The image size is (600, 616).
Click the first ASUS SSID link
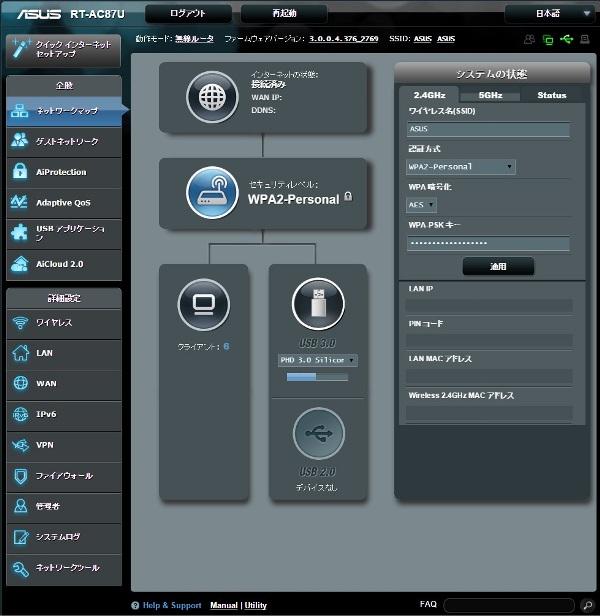(423, 39)
